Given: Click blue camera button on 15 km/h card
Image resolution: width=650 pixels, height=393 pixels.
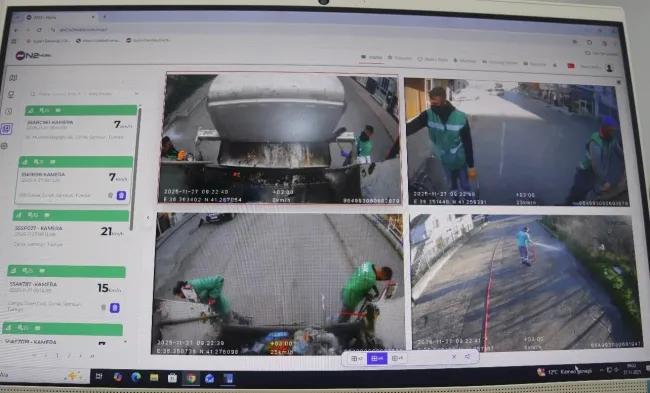Looking at the screenshot, I should [x=115, y=308].
